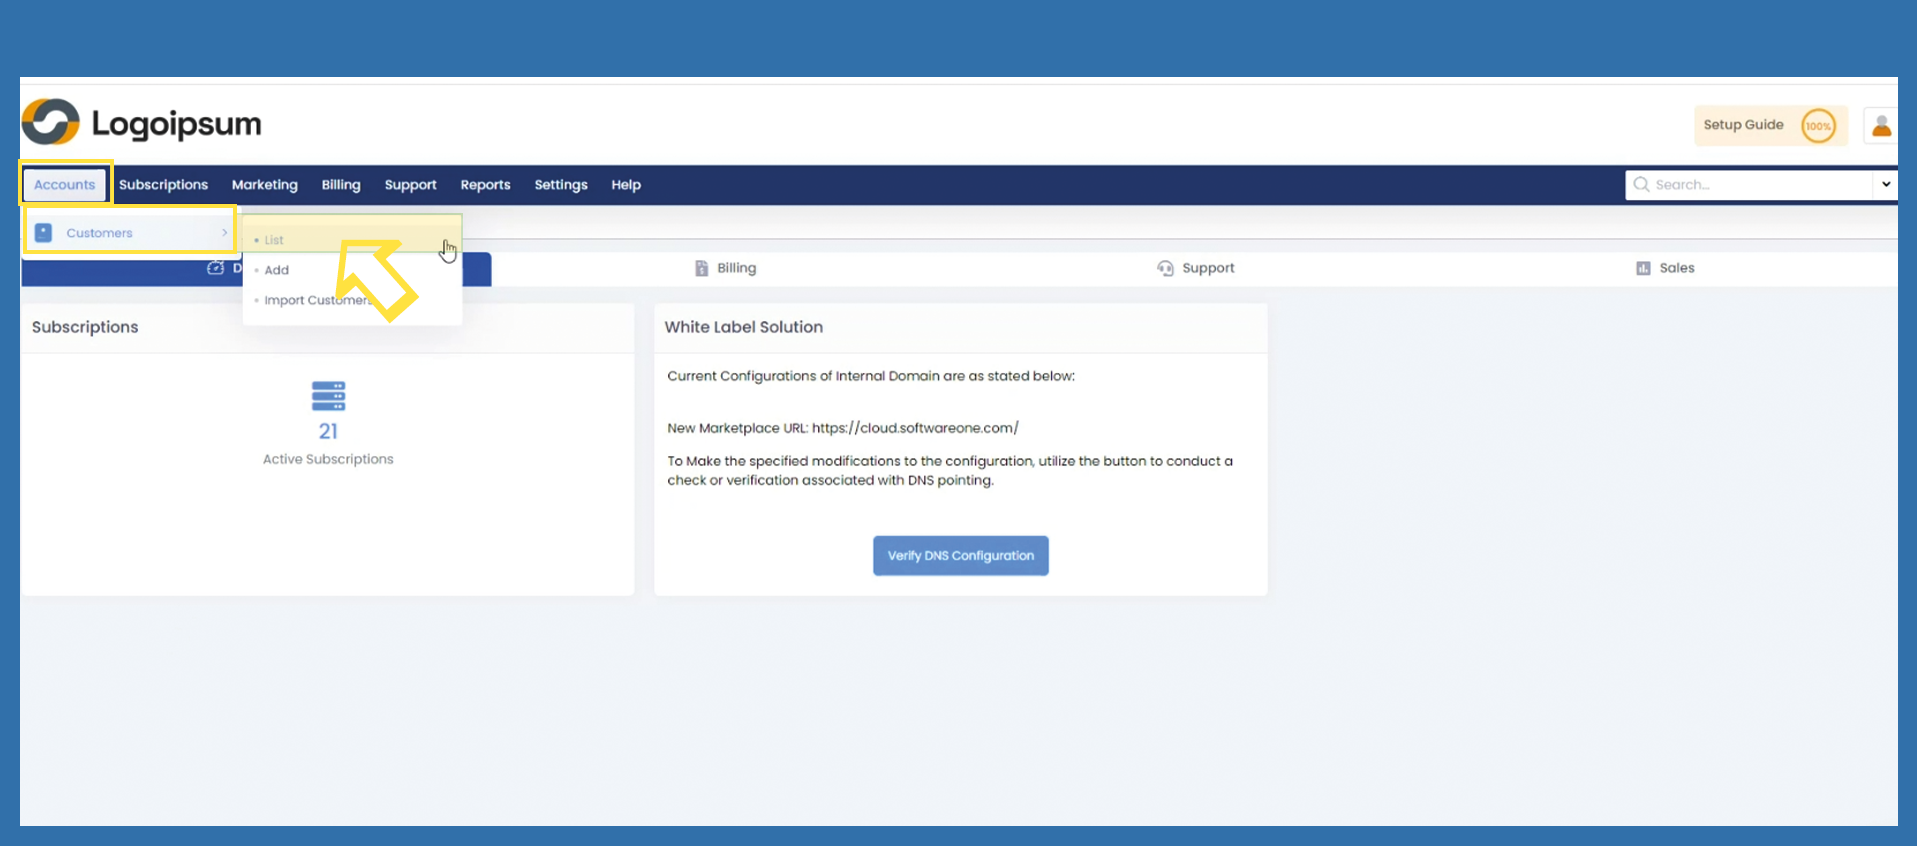Open the Accounts menu
Image resolution: width=1917 pixels, height=846 pixels.
tap(65, 185)
